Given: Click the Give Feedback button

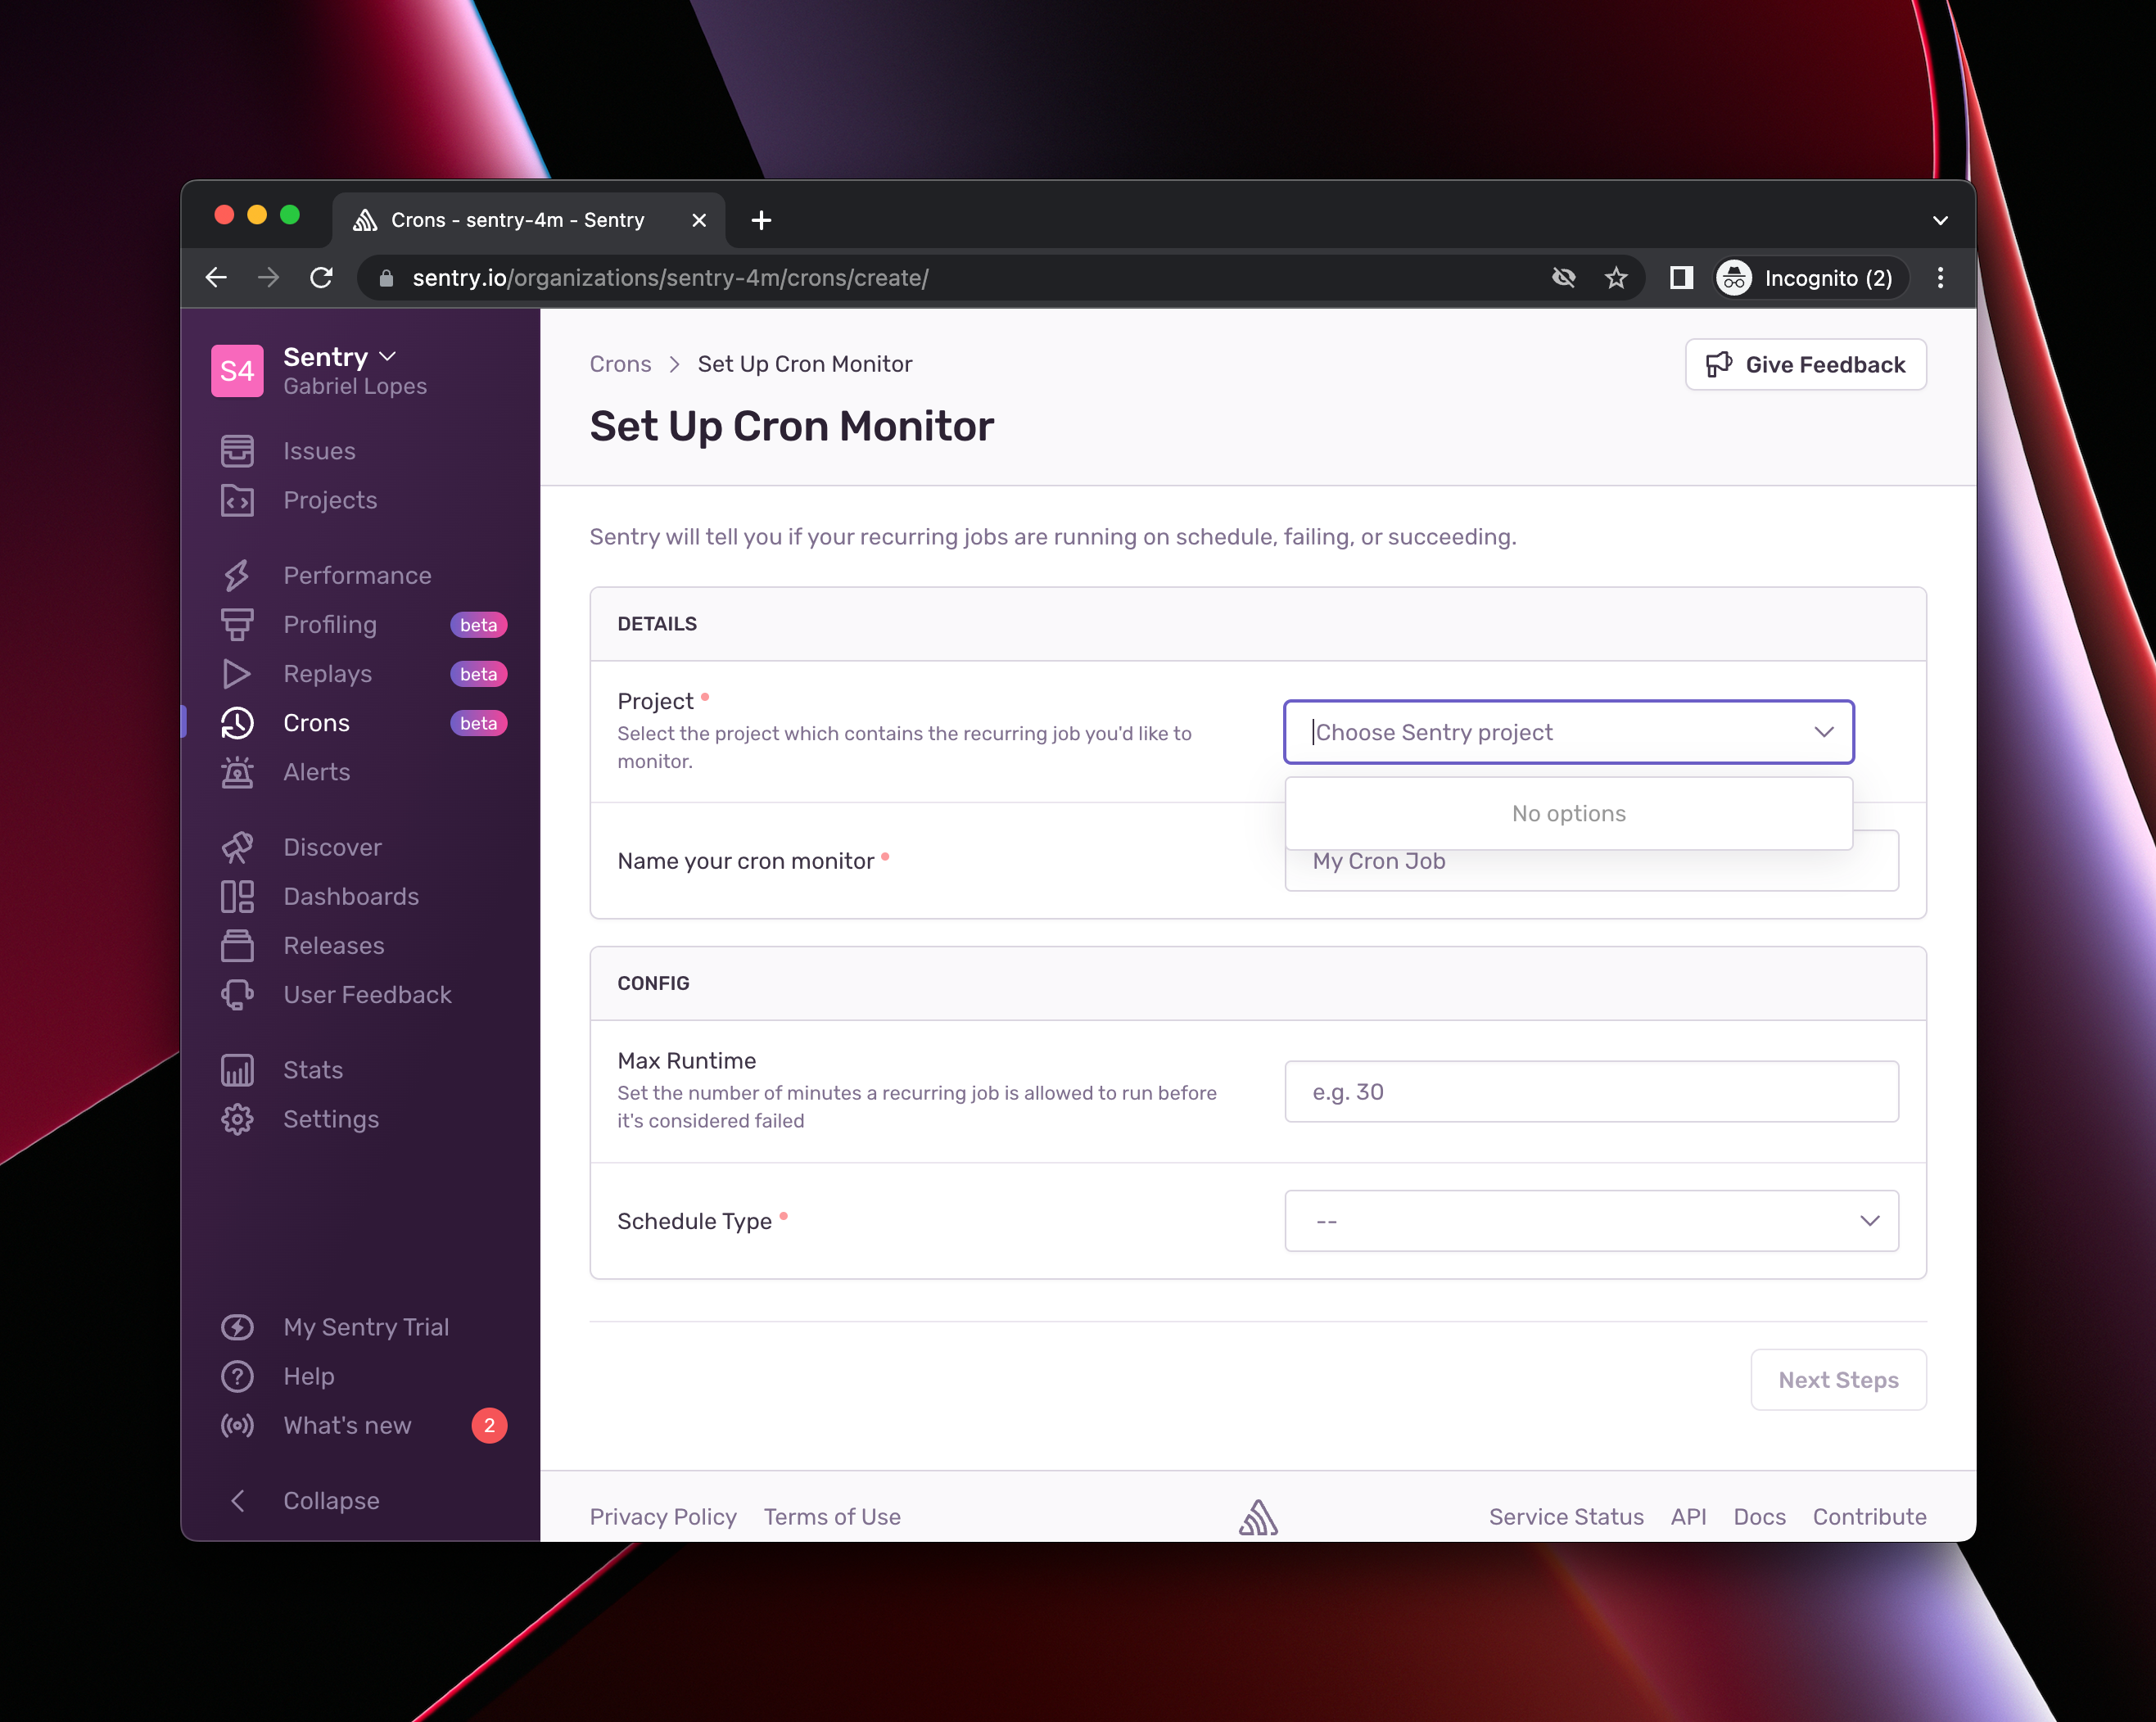Looking at the screenshot, I should tap(1805, 364).
